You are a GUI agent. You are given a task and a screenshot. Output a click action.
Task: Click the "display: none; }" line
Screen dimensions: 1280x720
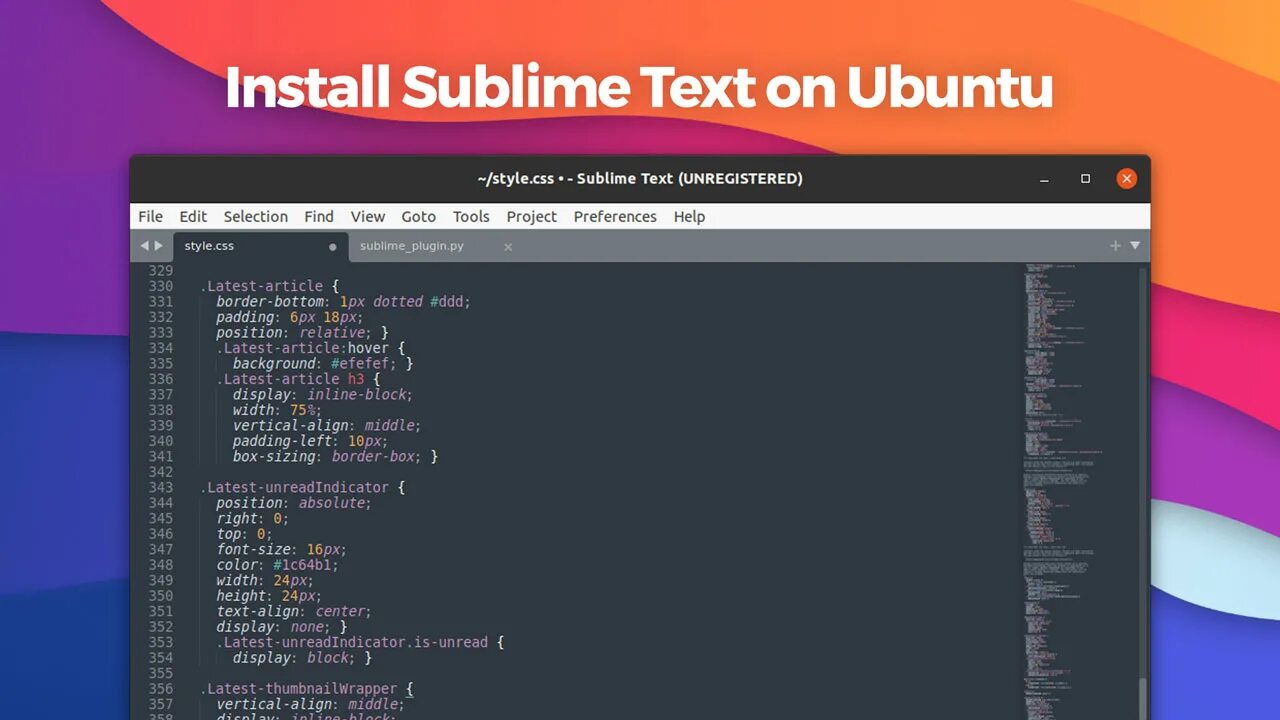281,627
